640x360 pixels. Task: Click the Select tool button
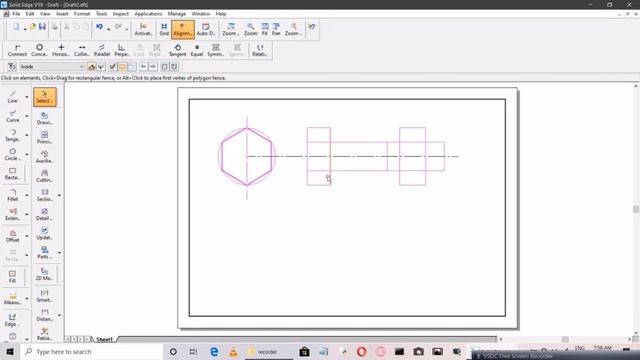pos(44,97)
